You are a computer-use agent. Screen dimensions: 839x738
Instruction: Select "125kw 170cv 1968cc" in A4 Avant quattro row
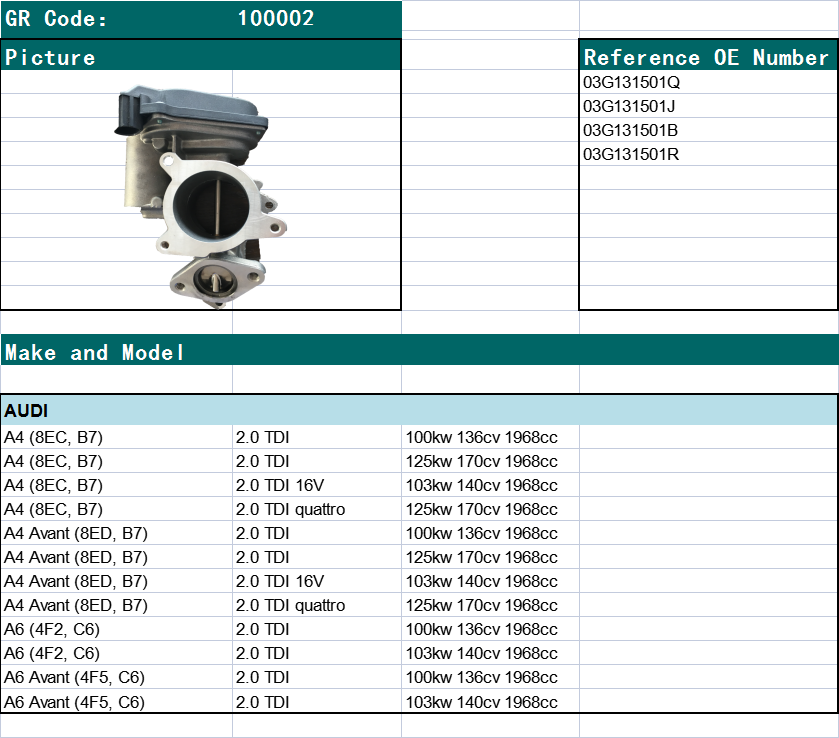(x=482, y=605)
